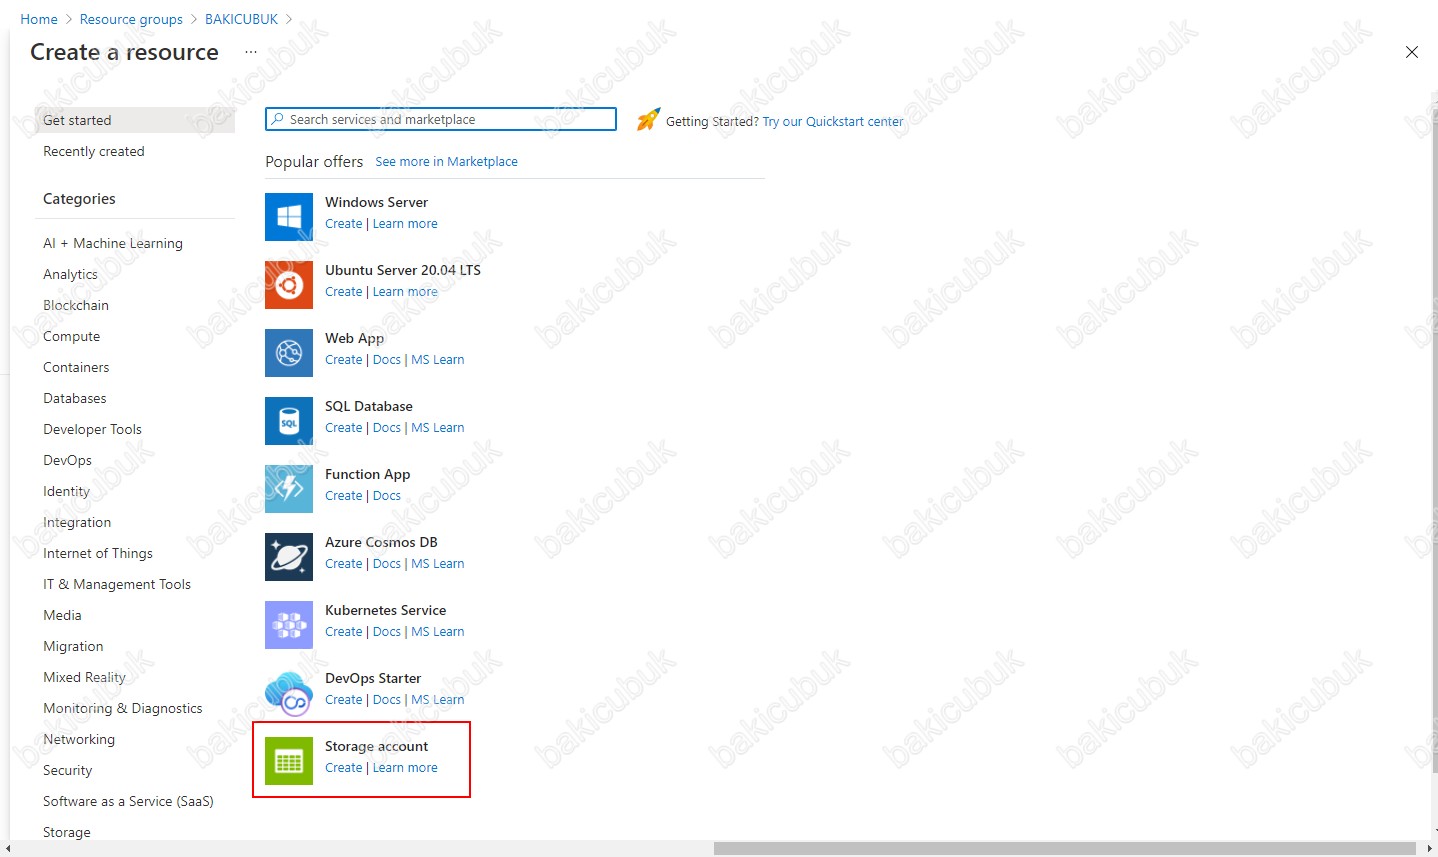Screen dimensions: 1438x857
Task: Select the Internet of Things category
Action: [98, 553]
